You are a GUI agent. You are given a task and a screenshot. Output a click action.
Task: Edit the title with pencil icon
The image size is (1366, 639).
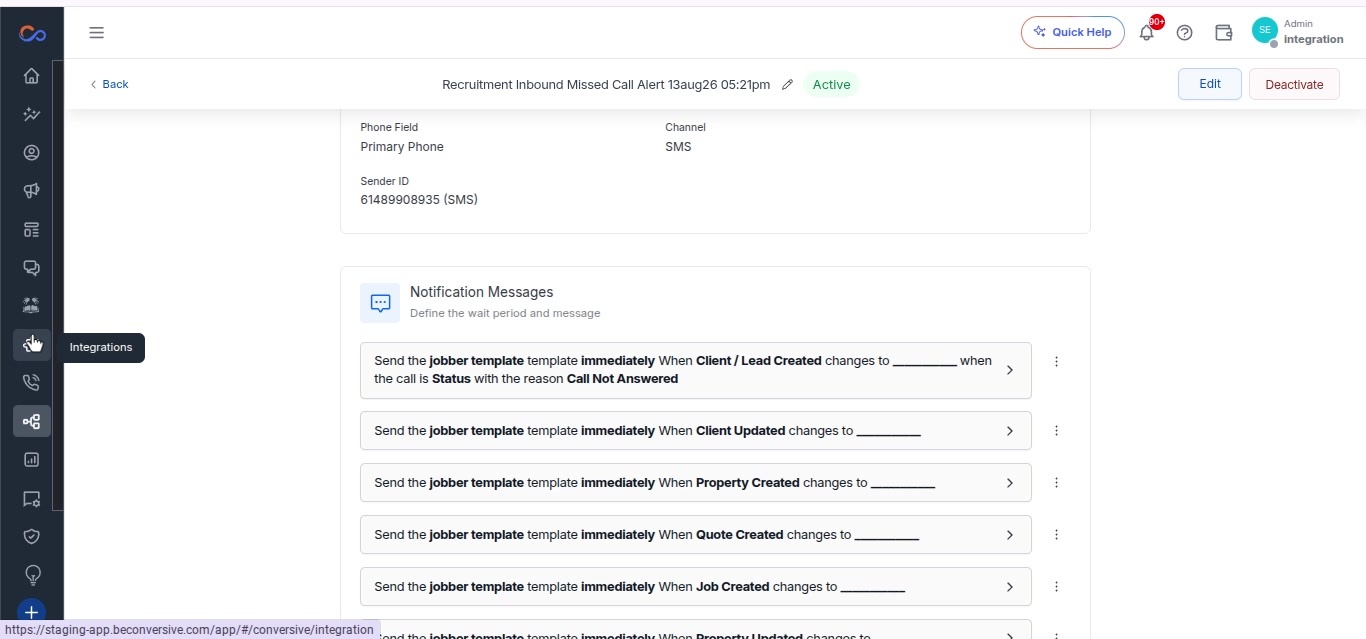[x=787, y=85]
